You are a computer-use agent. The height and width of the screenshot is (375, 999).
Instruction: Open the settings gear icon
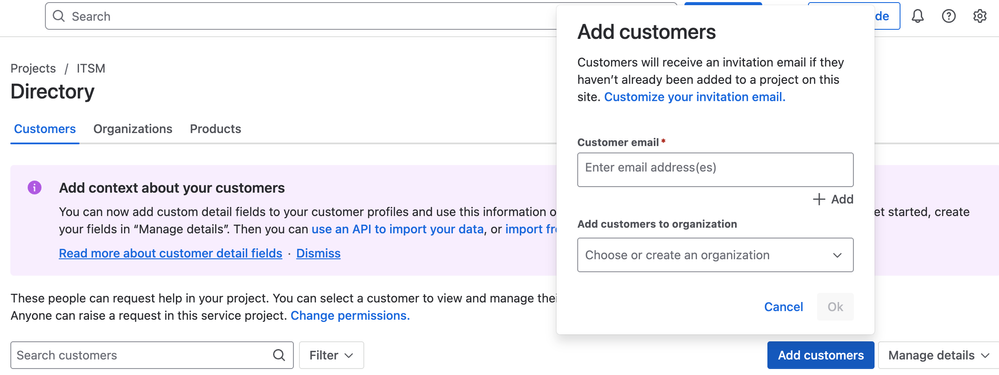(x=980, y=17)
